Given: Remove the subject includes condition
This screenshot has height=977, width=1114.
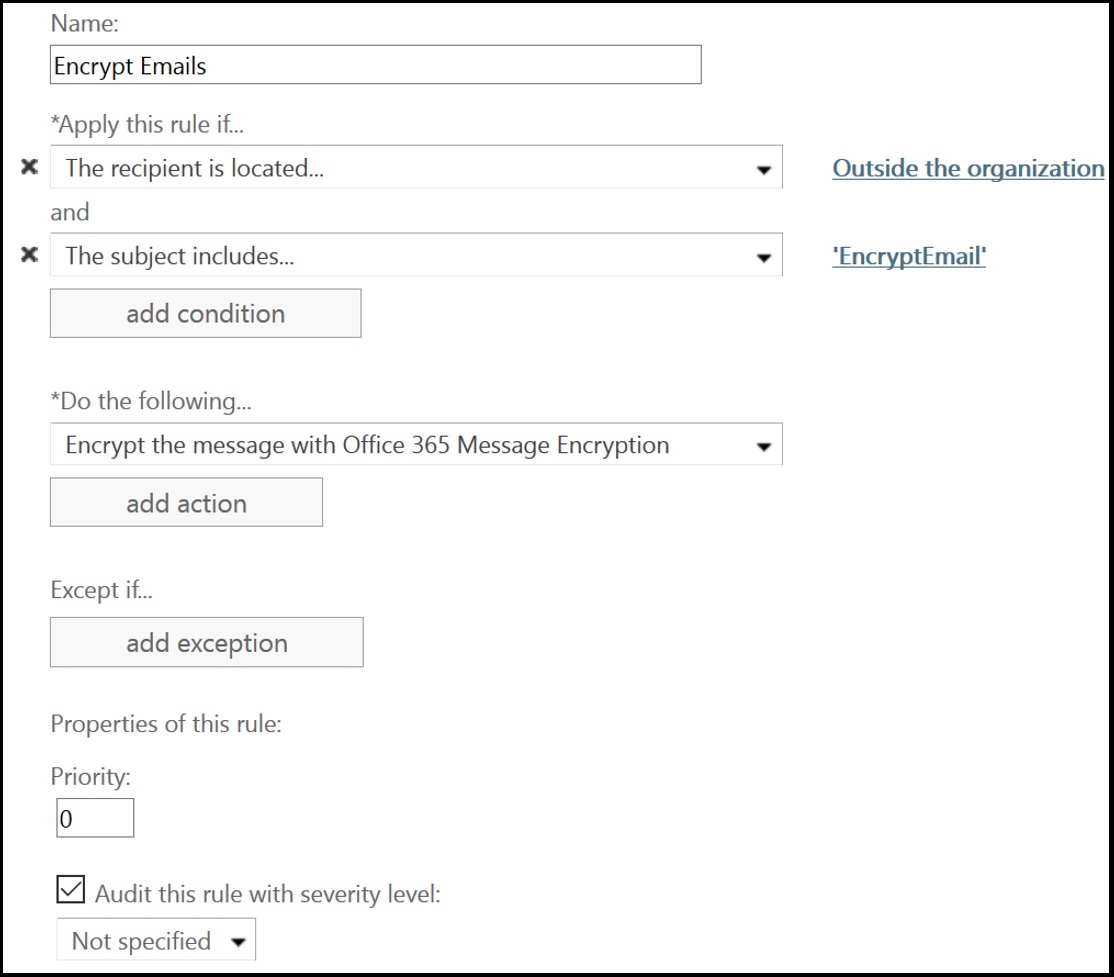Looking at the screenshot, I should (29, 254).
